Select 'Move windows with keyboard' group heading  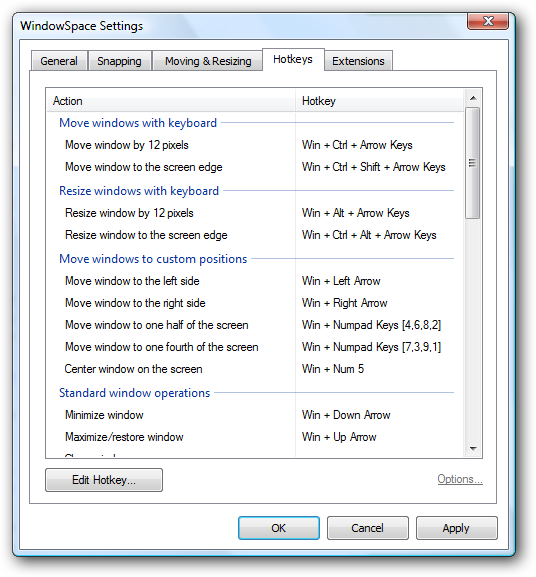pyautogui.click(x=138, y=123)
